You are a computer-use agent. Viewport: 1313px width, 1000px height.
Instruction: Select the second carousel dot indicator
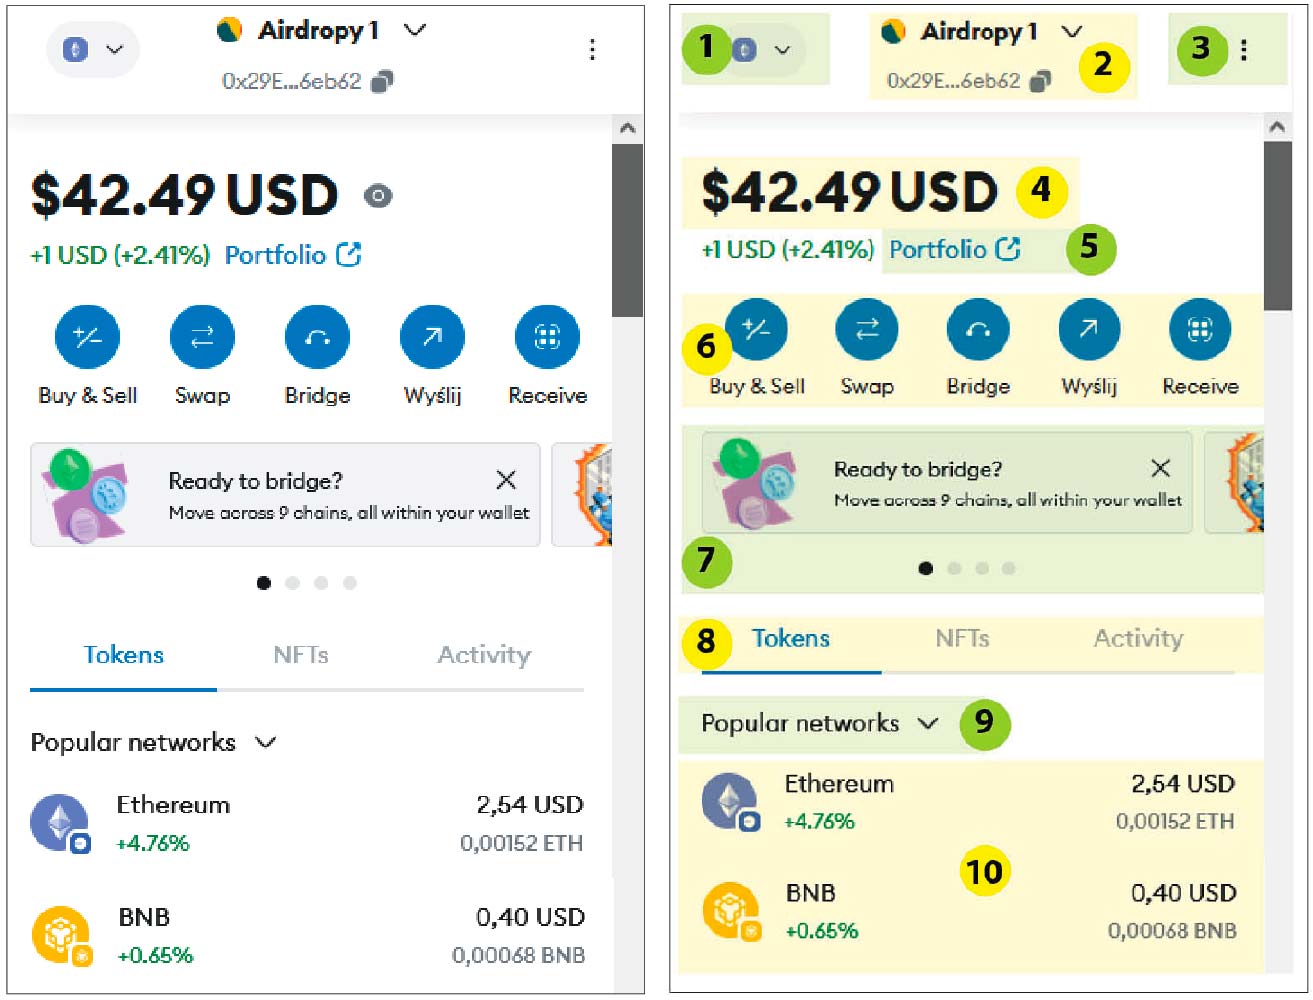292,583
